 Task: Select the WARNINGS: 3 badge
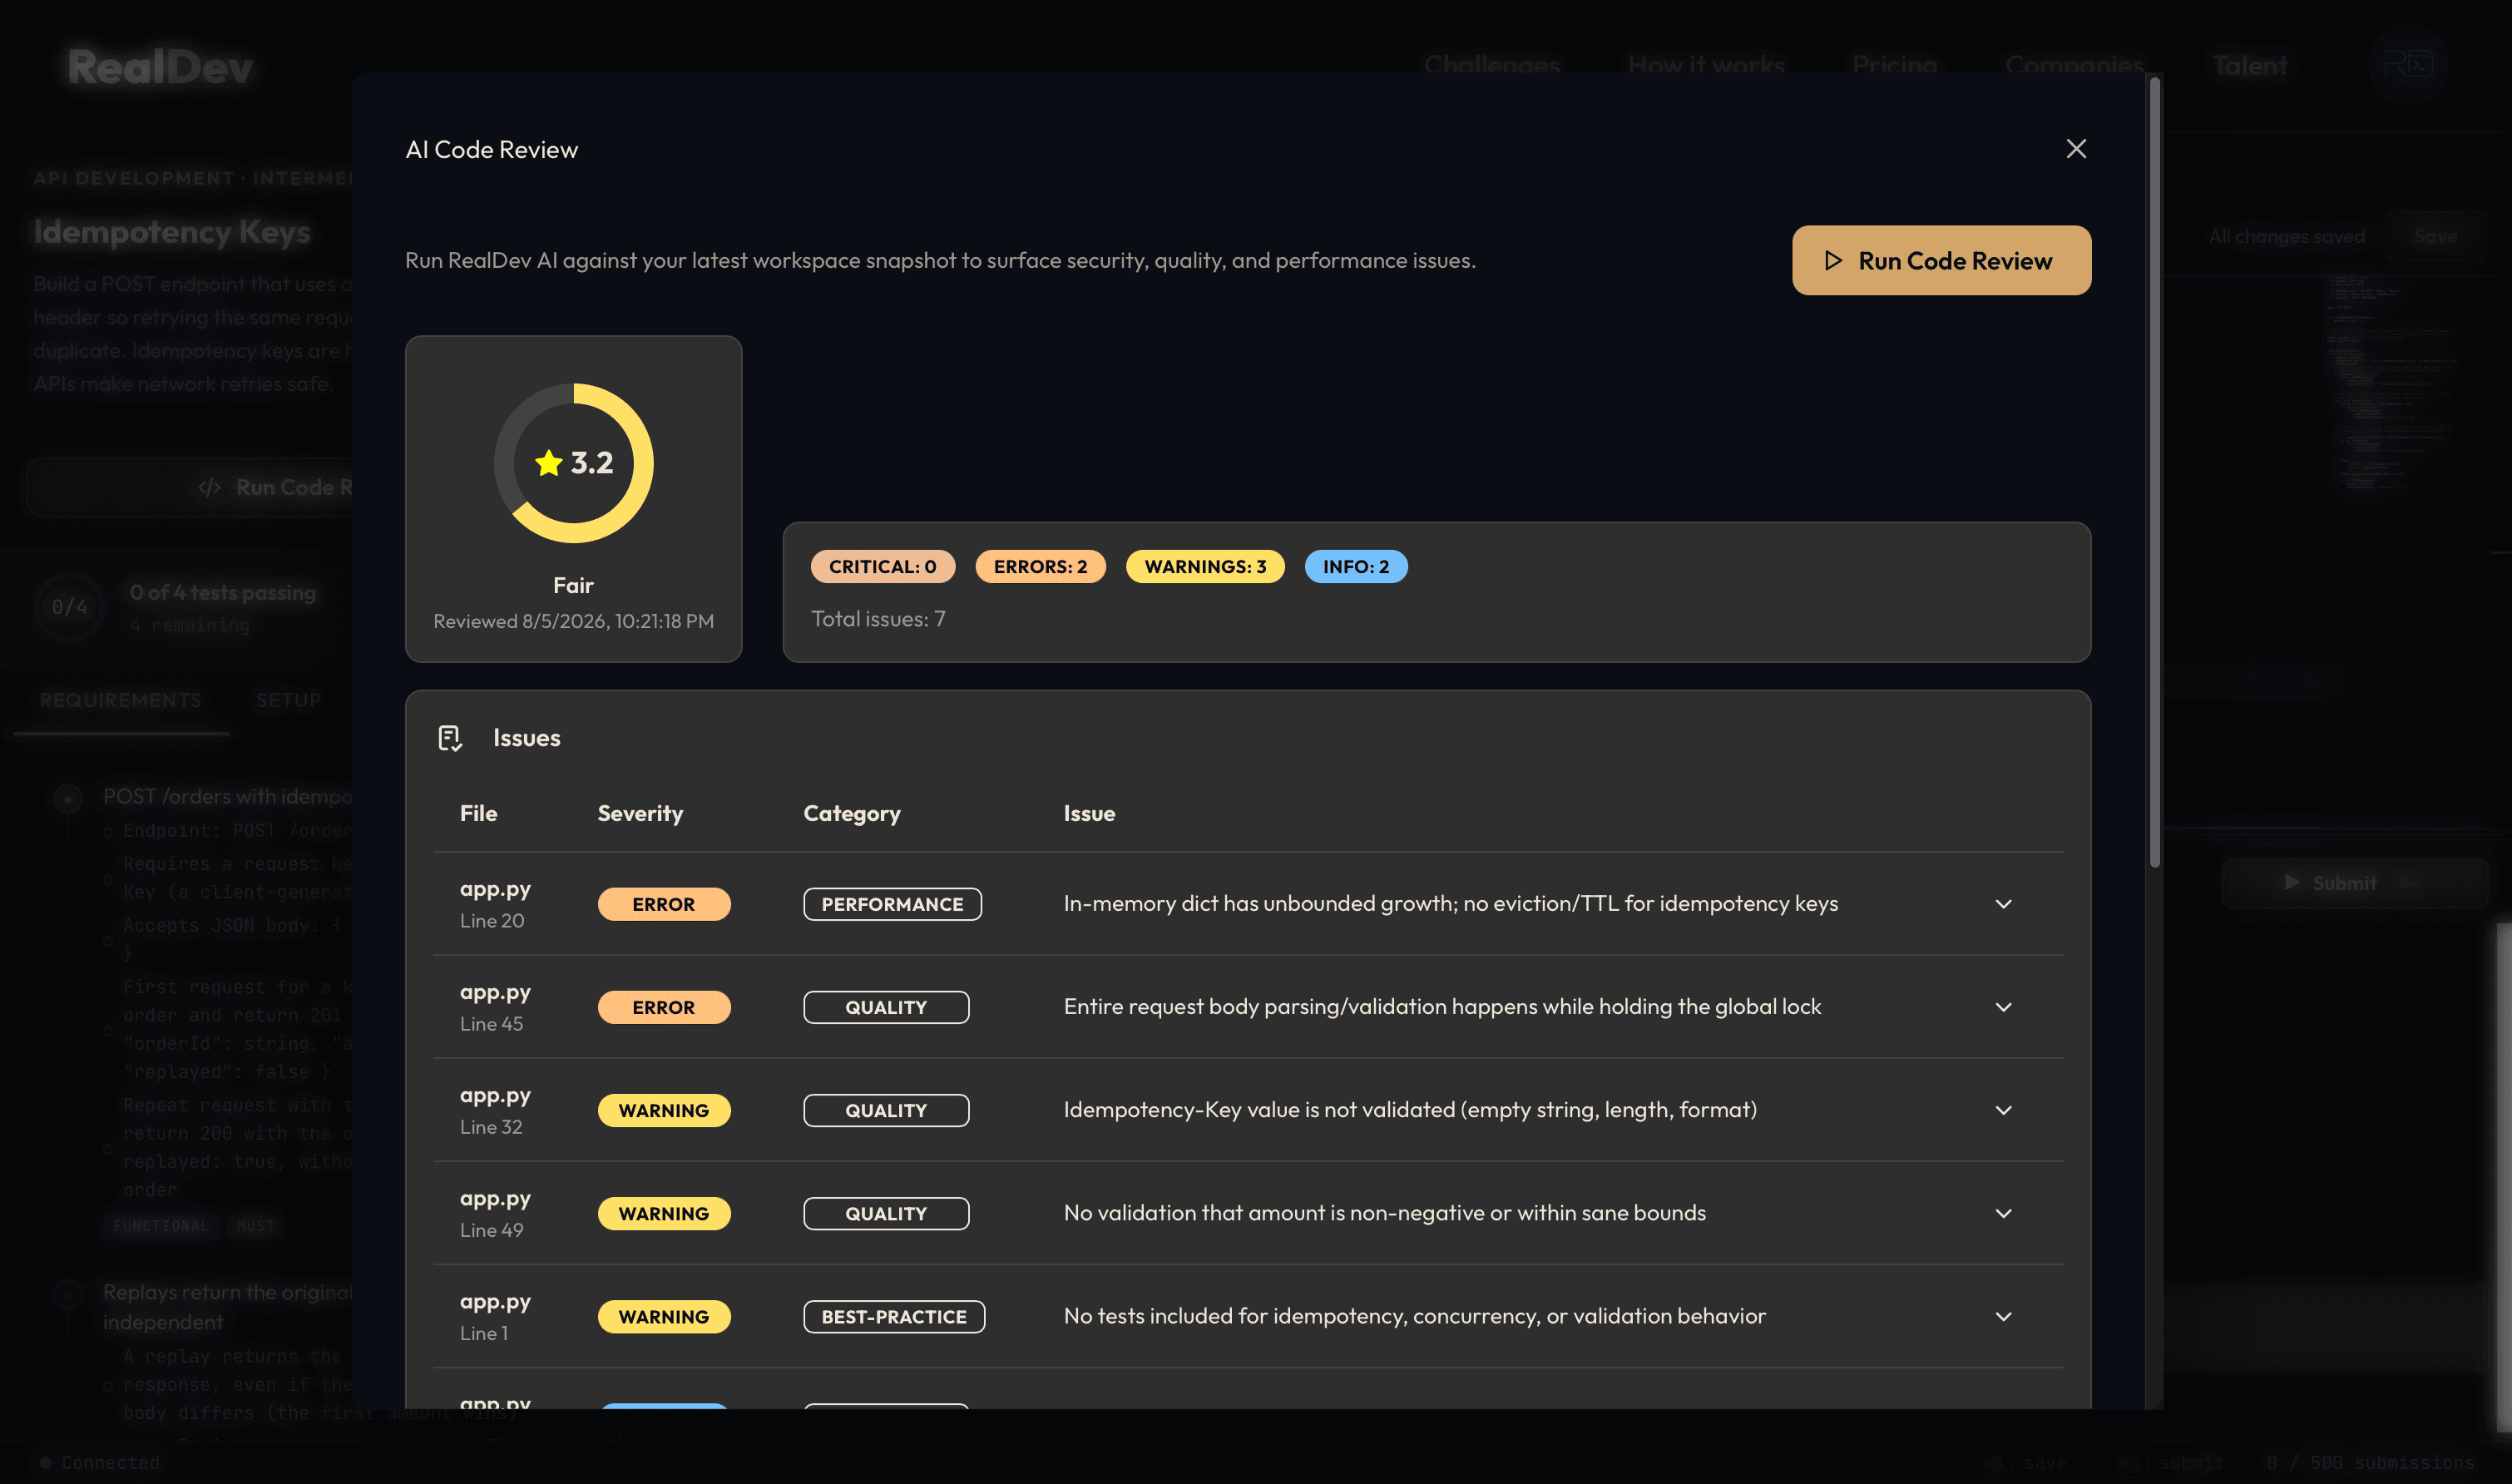pos(1205,566)
